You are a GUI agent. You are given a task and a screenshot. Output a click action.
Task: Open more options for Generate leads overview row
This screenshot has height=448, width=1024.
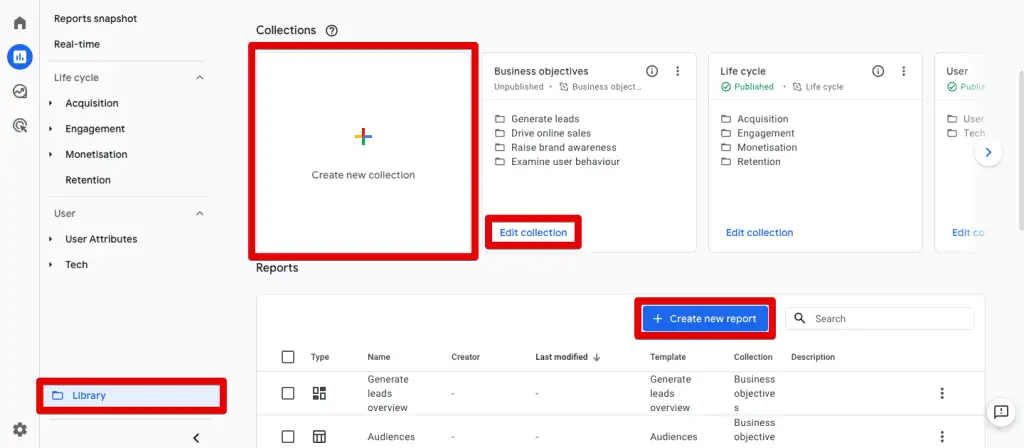point(942,393)
